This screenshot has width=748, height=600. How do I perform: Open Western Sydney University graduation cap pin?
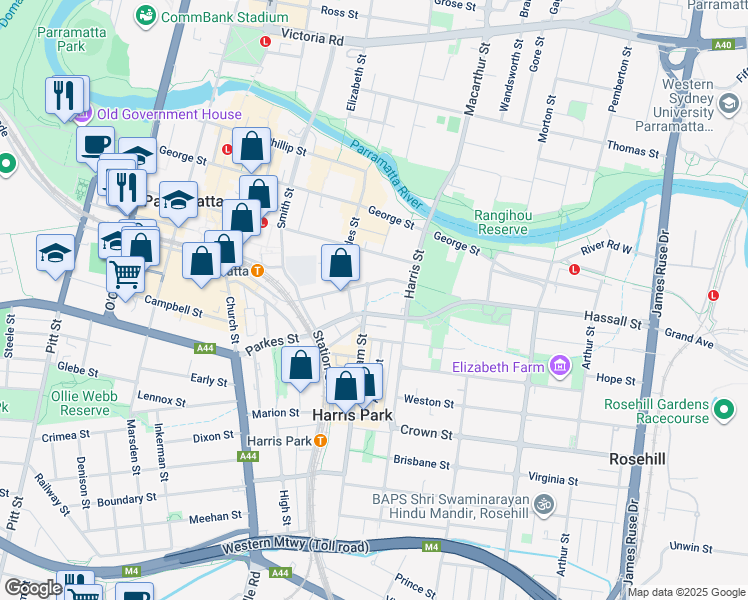click(x=728, y=104)
